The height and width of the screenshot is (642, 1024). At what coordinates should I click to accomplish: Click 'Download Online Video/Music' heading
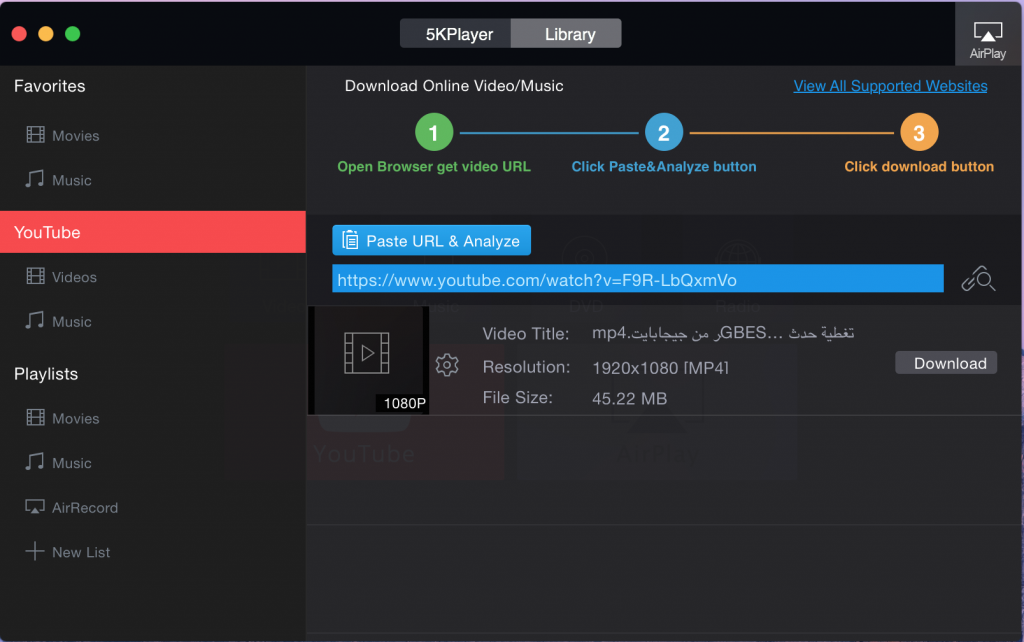pos(454,86)
